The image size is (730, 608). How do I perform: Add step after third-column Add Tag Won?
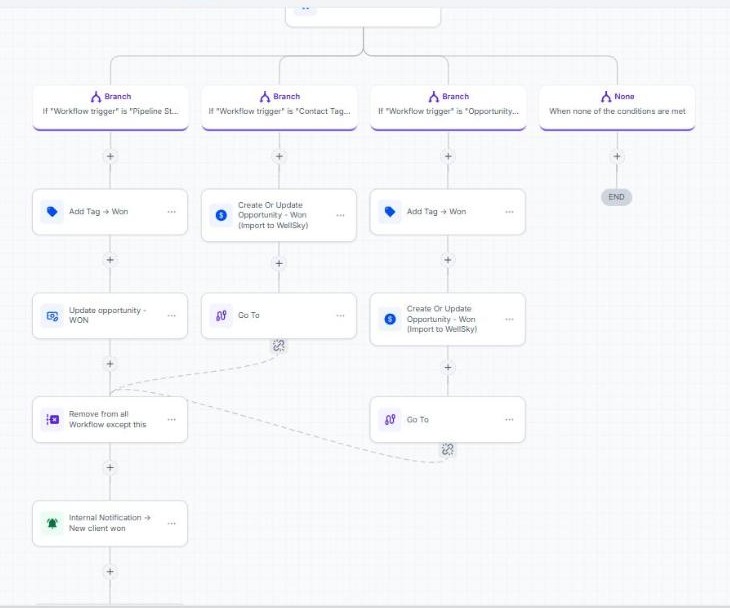click(448, 260)
